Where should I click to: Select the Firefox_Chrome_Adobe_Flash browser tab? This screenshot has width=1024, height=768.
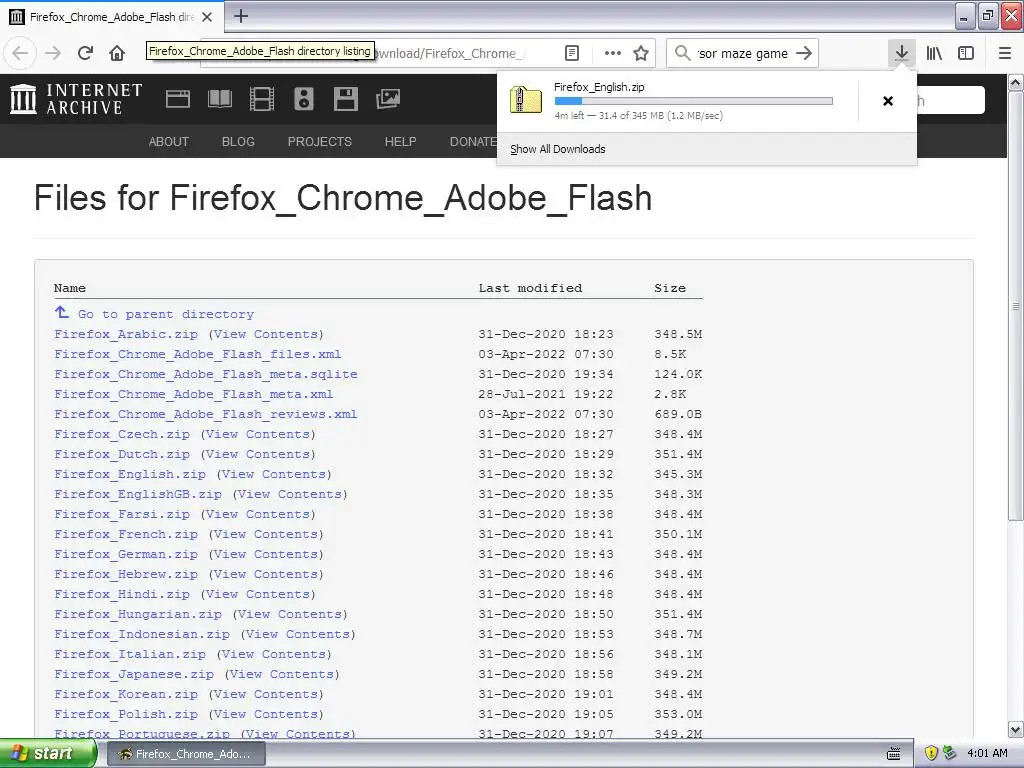112,17
